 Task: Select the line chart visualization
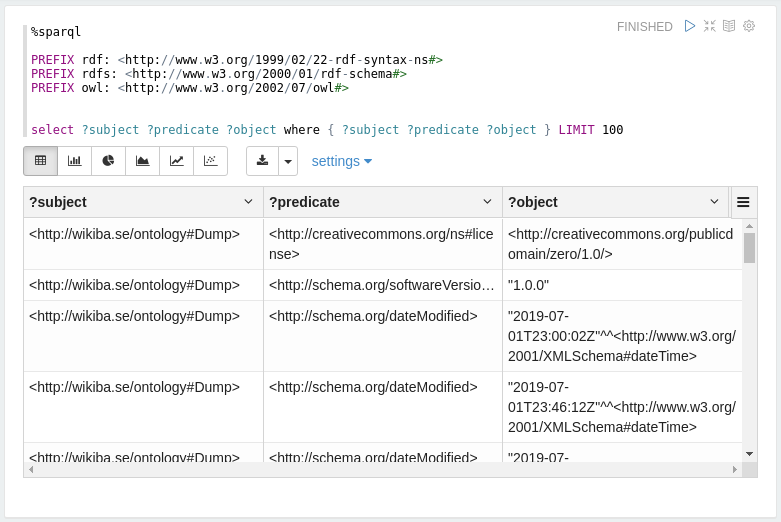point(177,161)
